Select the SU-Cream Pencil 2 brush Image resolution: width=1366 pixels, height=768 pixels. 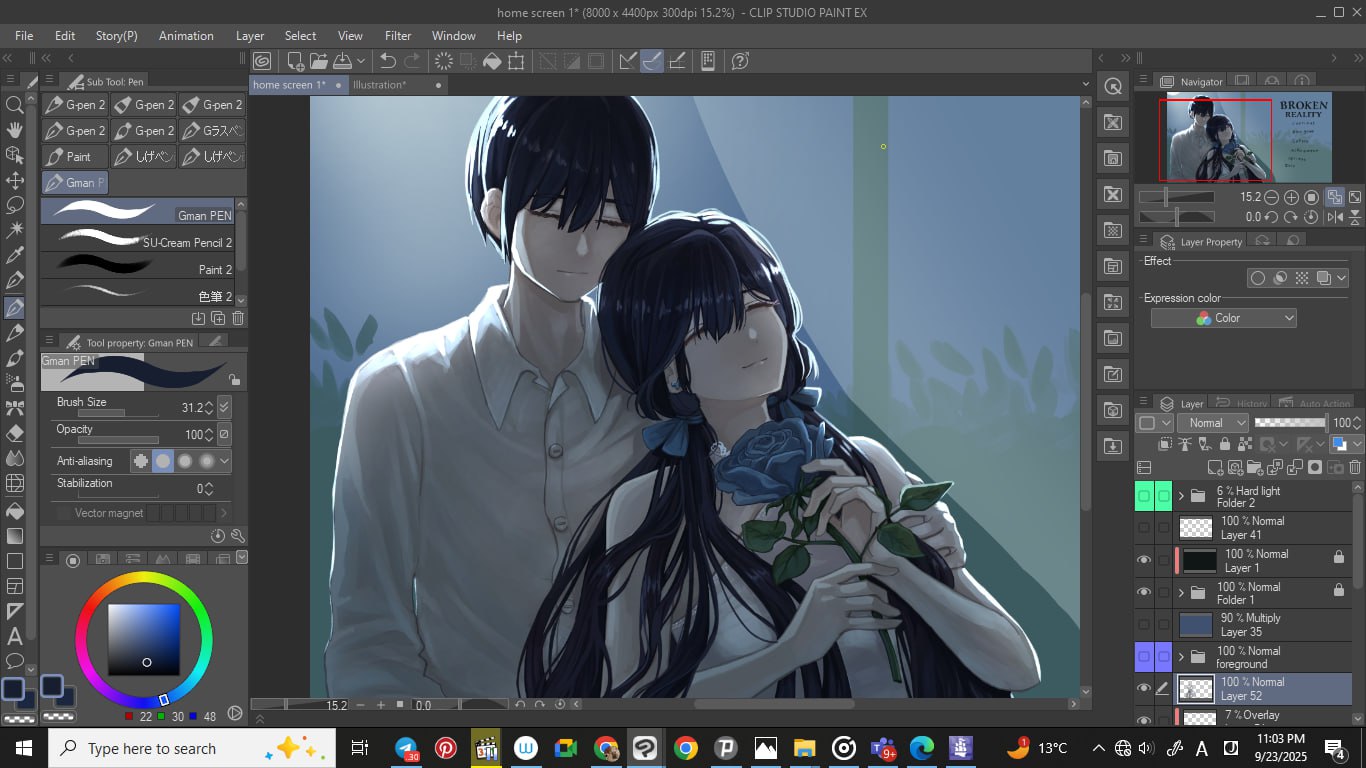pyautogui.click(x=140, y=241)
